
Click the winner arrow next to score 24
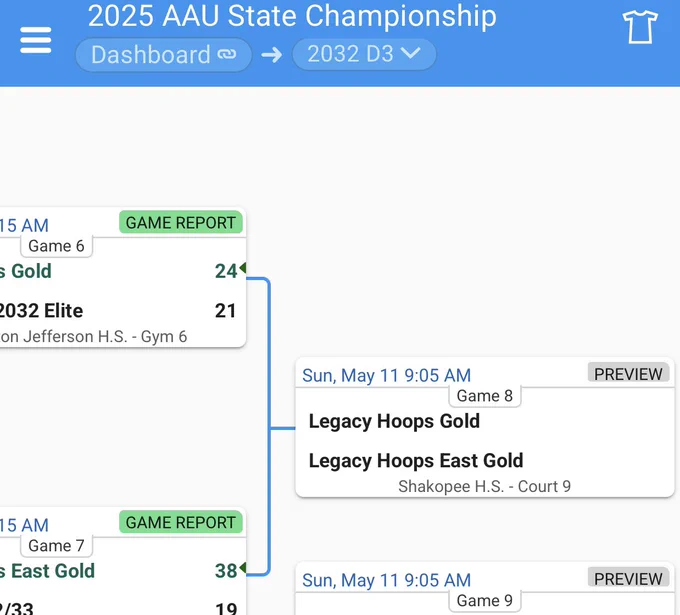pyautogui.click(x=242, y=268)
